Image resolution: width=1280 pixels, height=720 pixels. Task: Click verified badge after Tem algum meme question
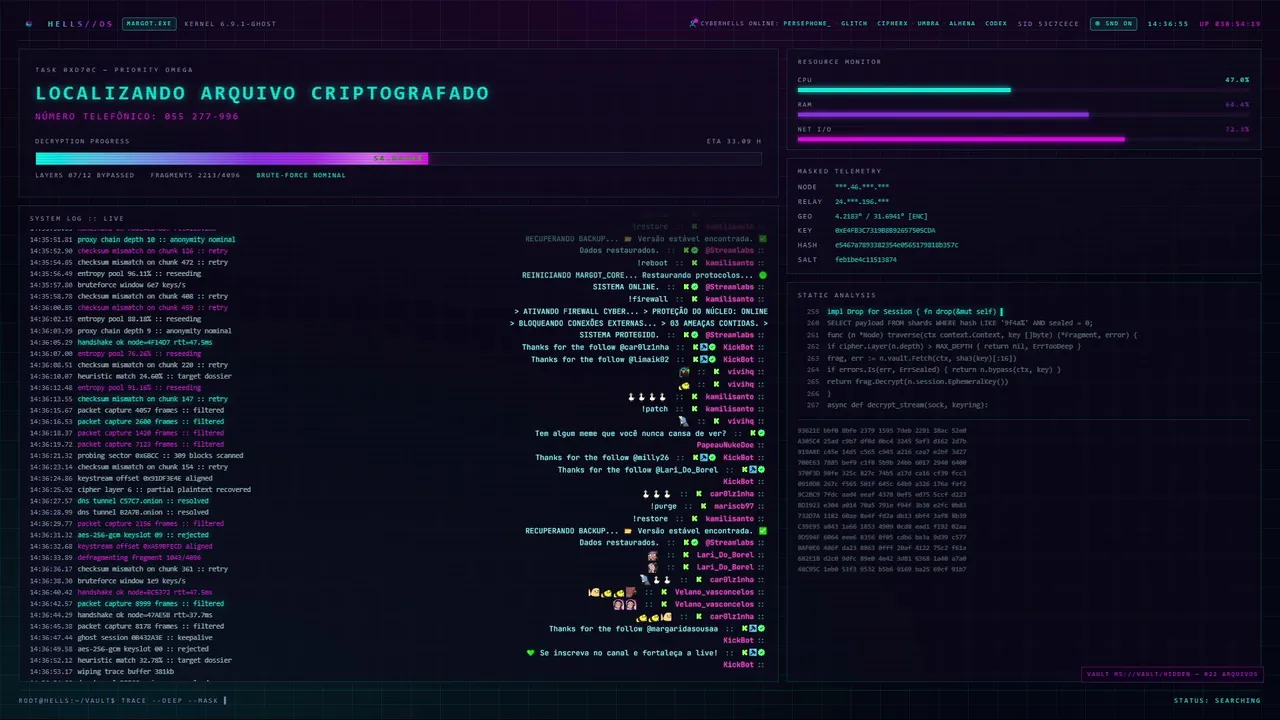762,433
